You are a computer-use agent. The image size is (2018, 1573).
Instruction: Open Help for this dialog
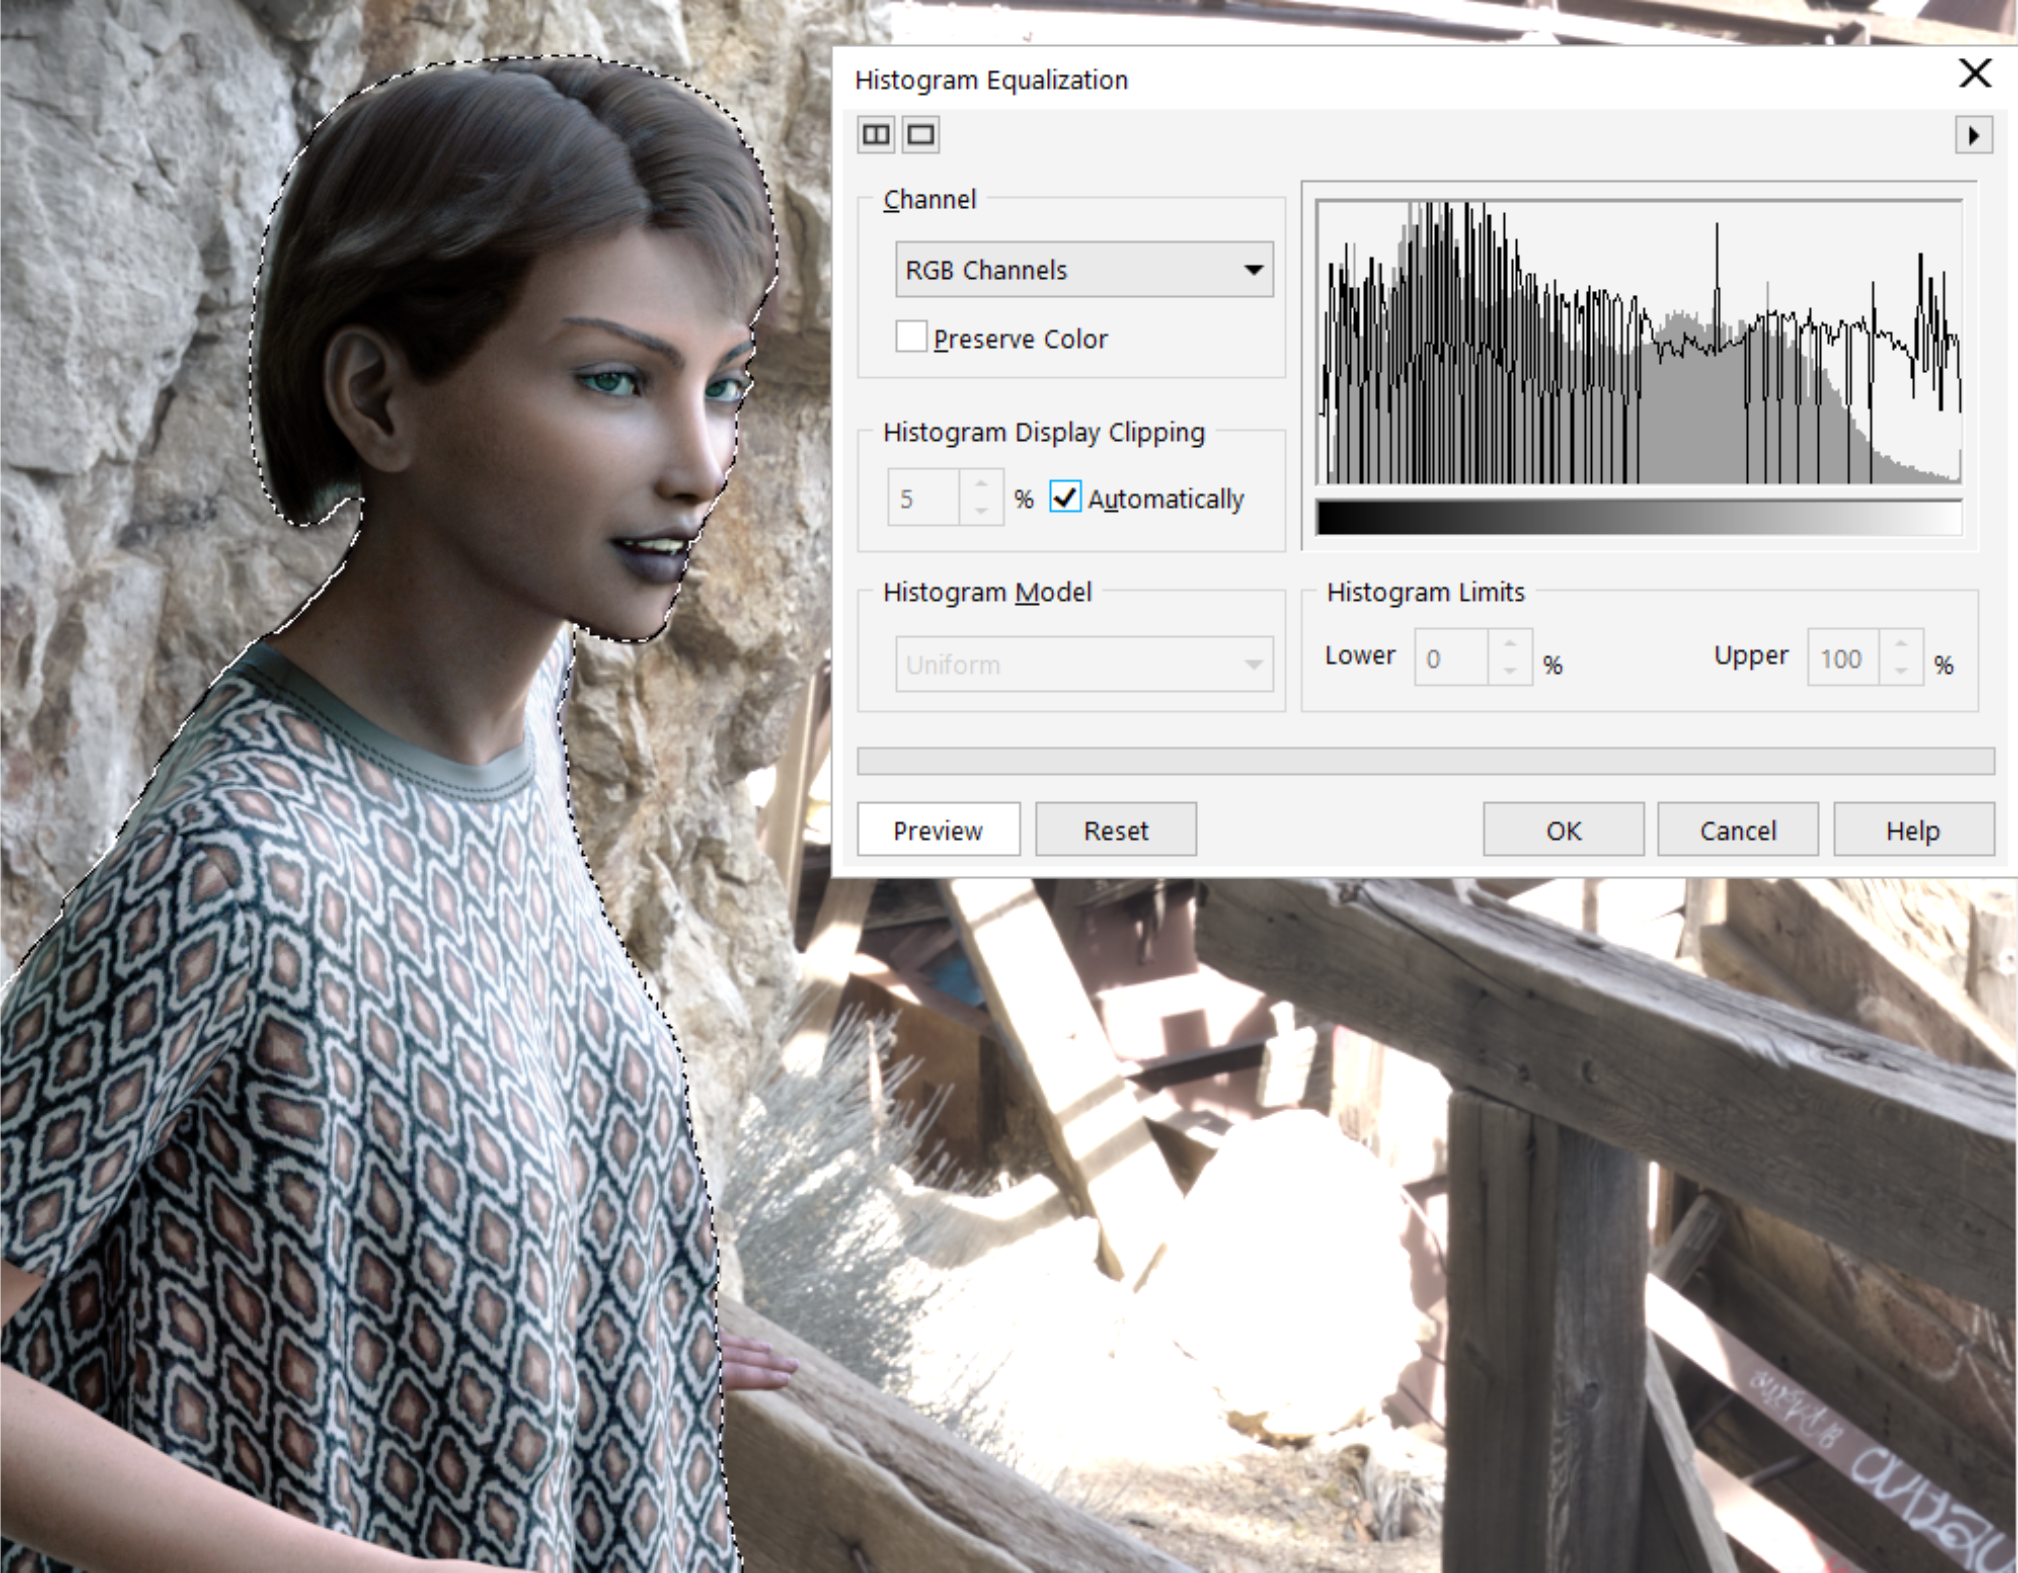[x=1912, y=830]
